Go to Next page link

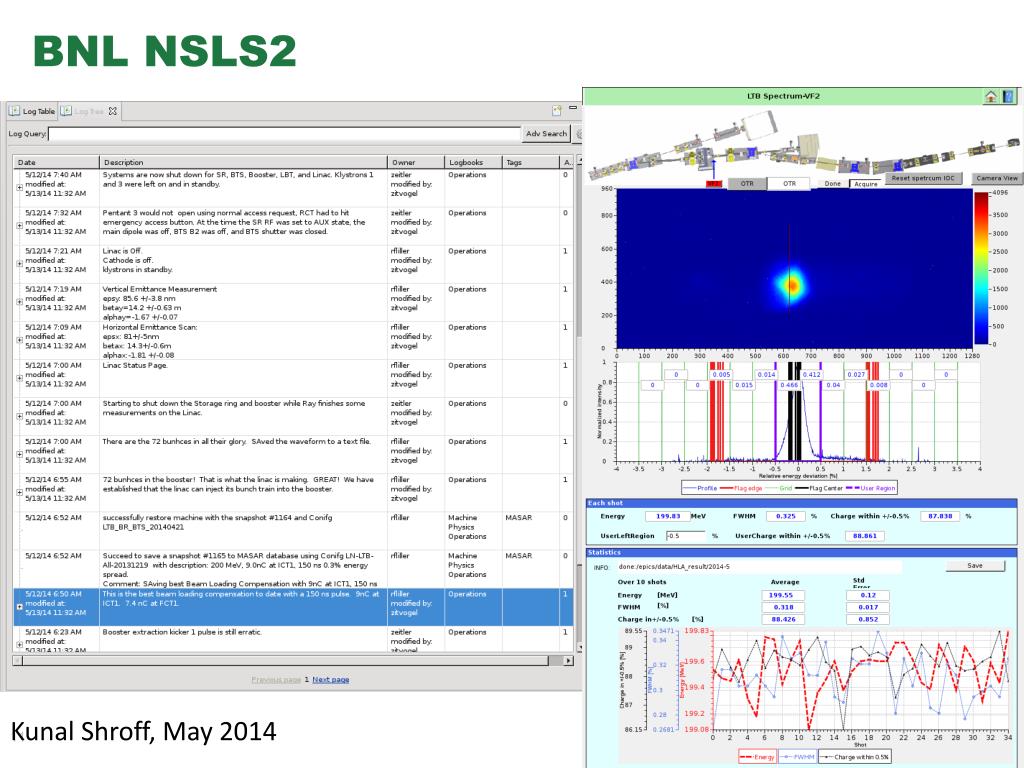click(x=330, y=680)
